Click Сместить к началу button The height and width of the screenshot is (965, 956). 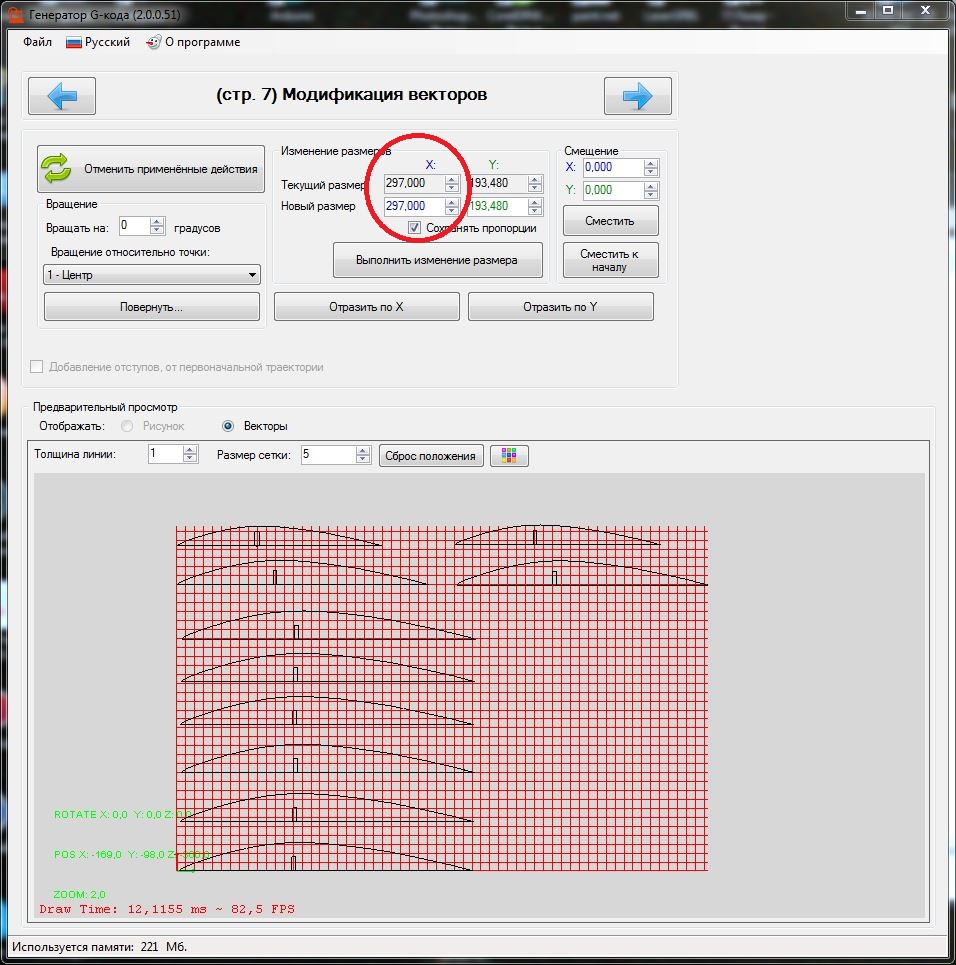click(610, 260)
